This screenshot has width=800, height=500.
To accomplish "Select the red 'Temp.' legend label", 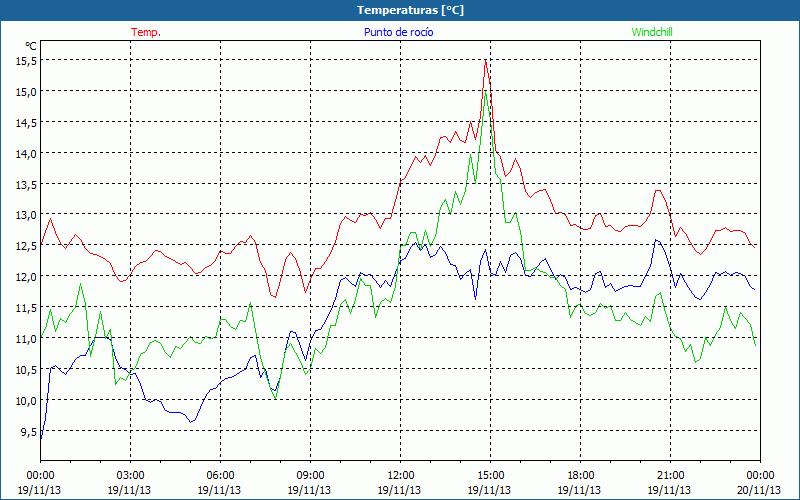I will (146, 32).
